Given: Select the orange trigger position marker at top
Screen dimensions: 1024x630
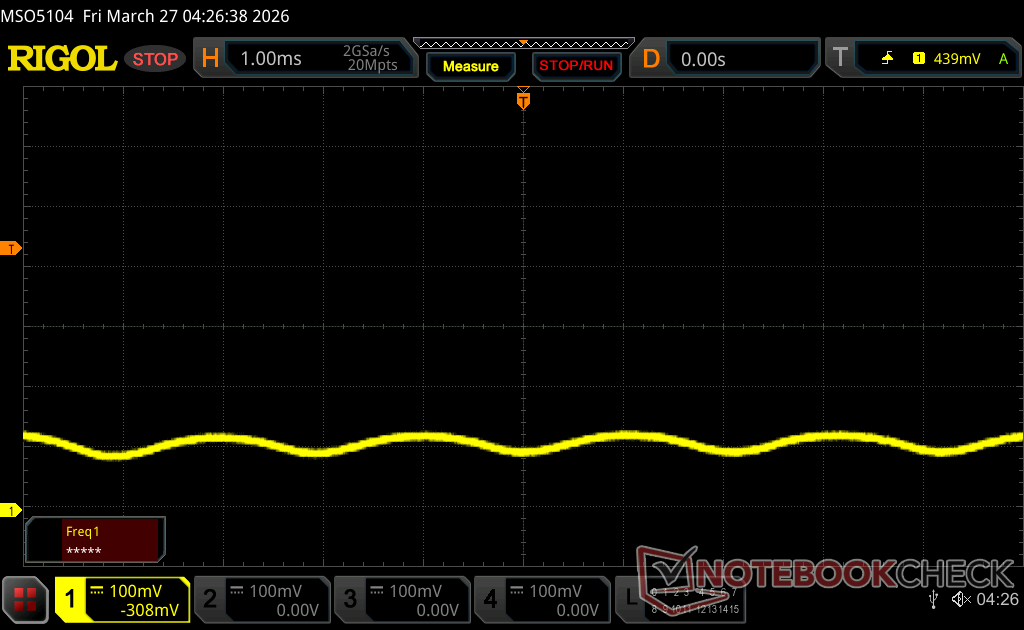Looking at the screenshot, I should coord(522,99).
